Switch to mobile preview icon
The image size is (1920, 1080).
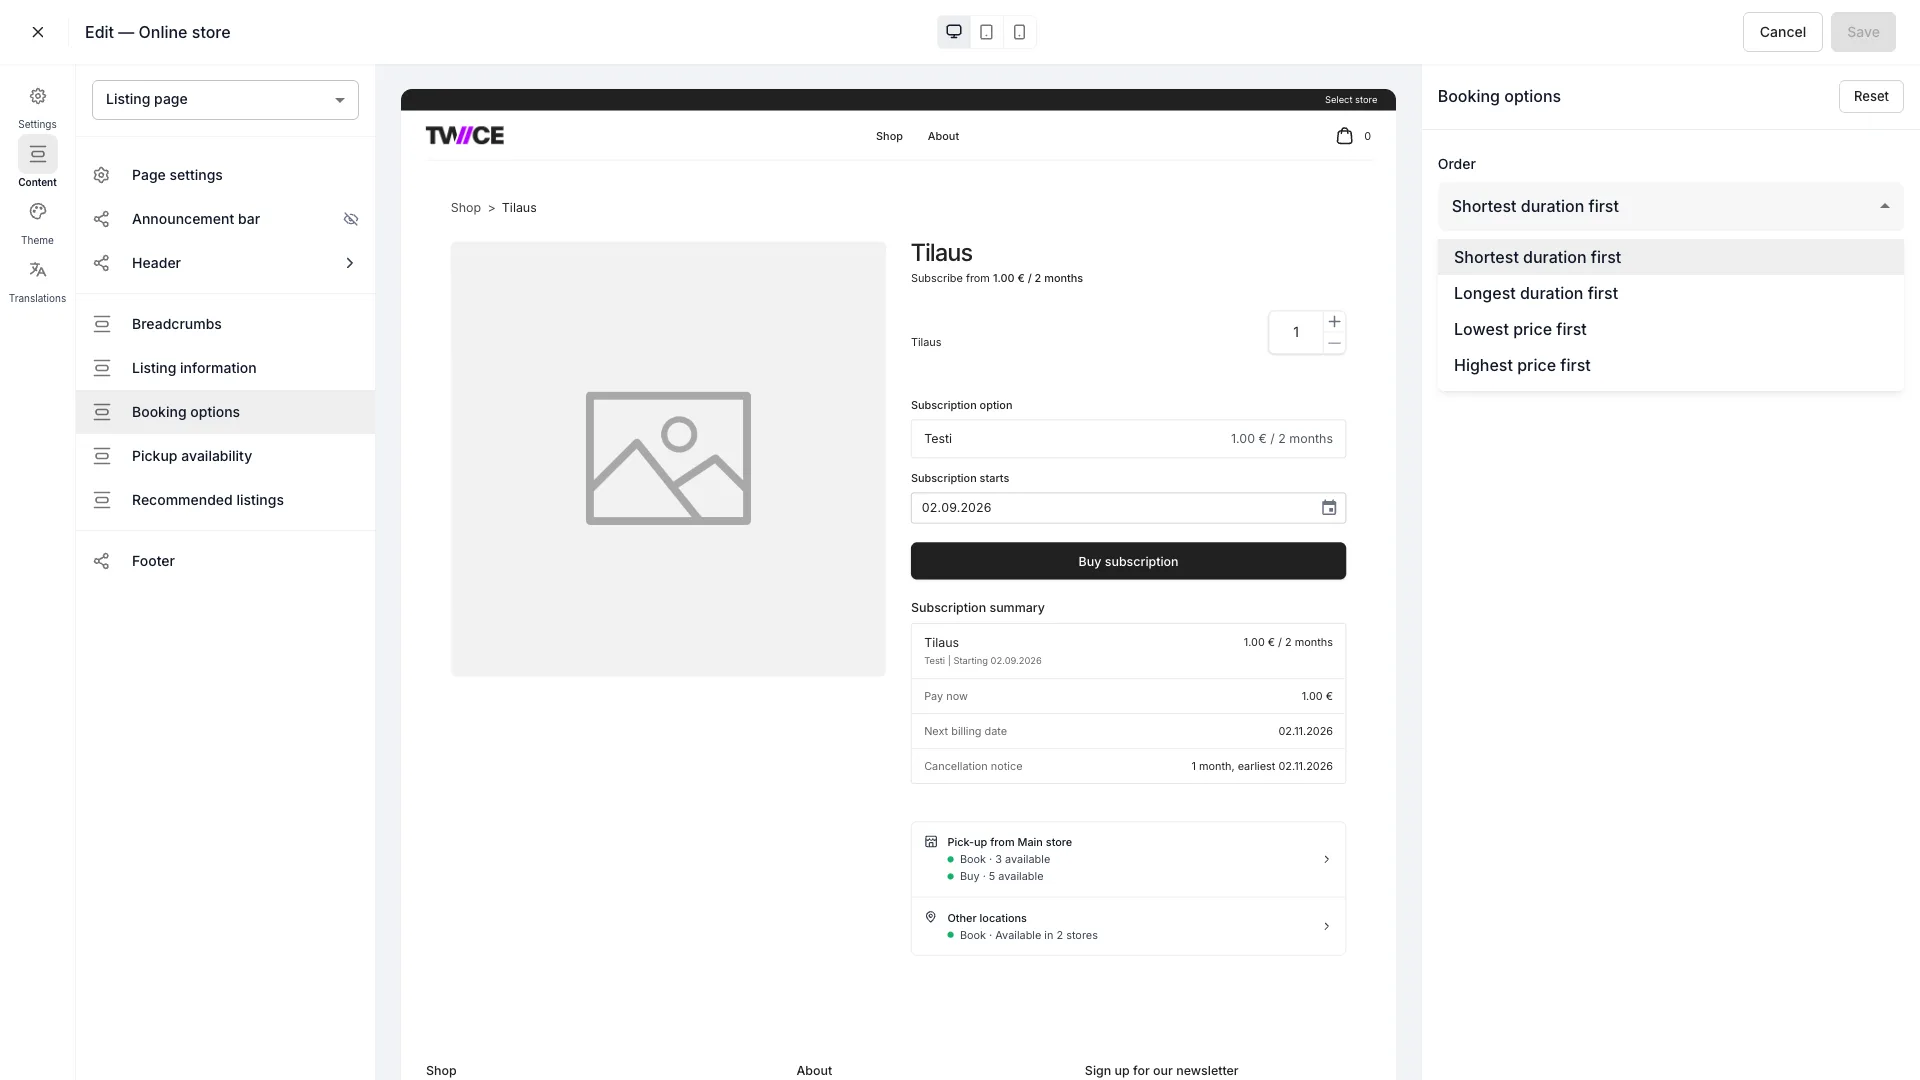(x=1019, y=32)
